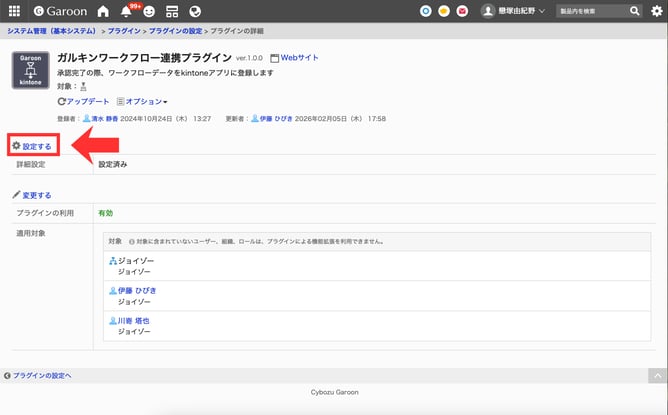Open the gear settings icon top right
This screenshot has height=415, width=668.
pyautogui.click(x=656, y=11)
